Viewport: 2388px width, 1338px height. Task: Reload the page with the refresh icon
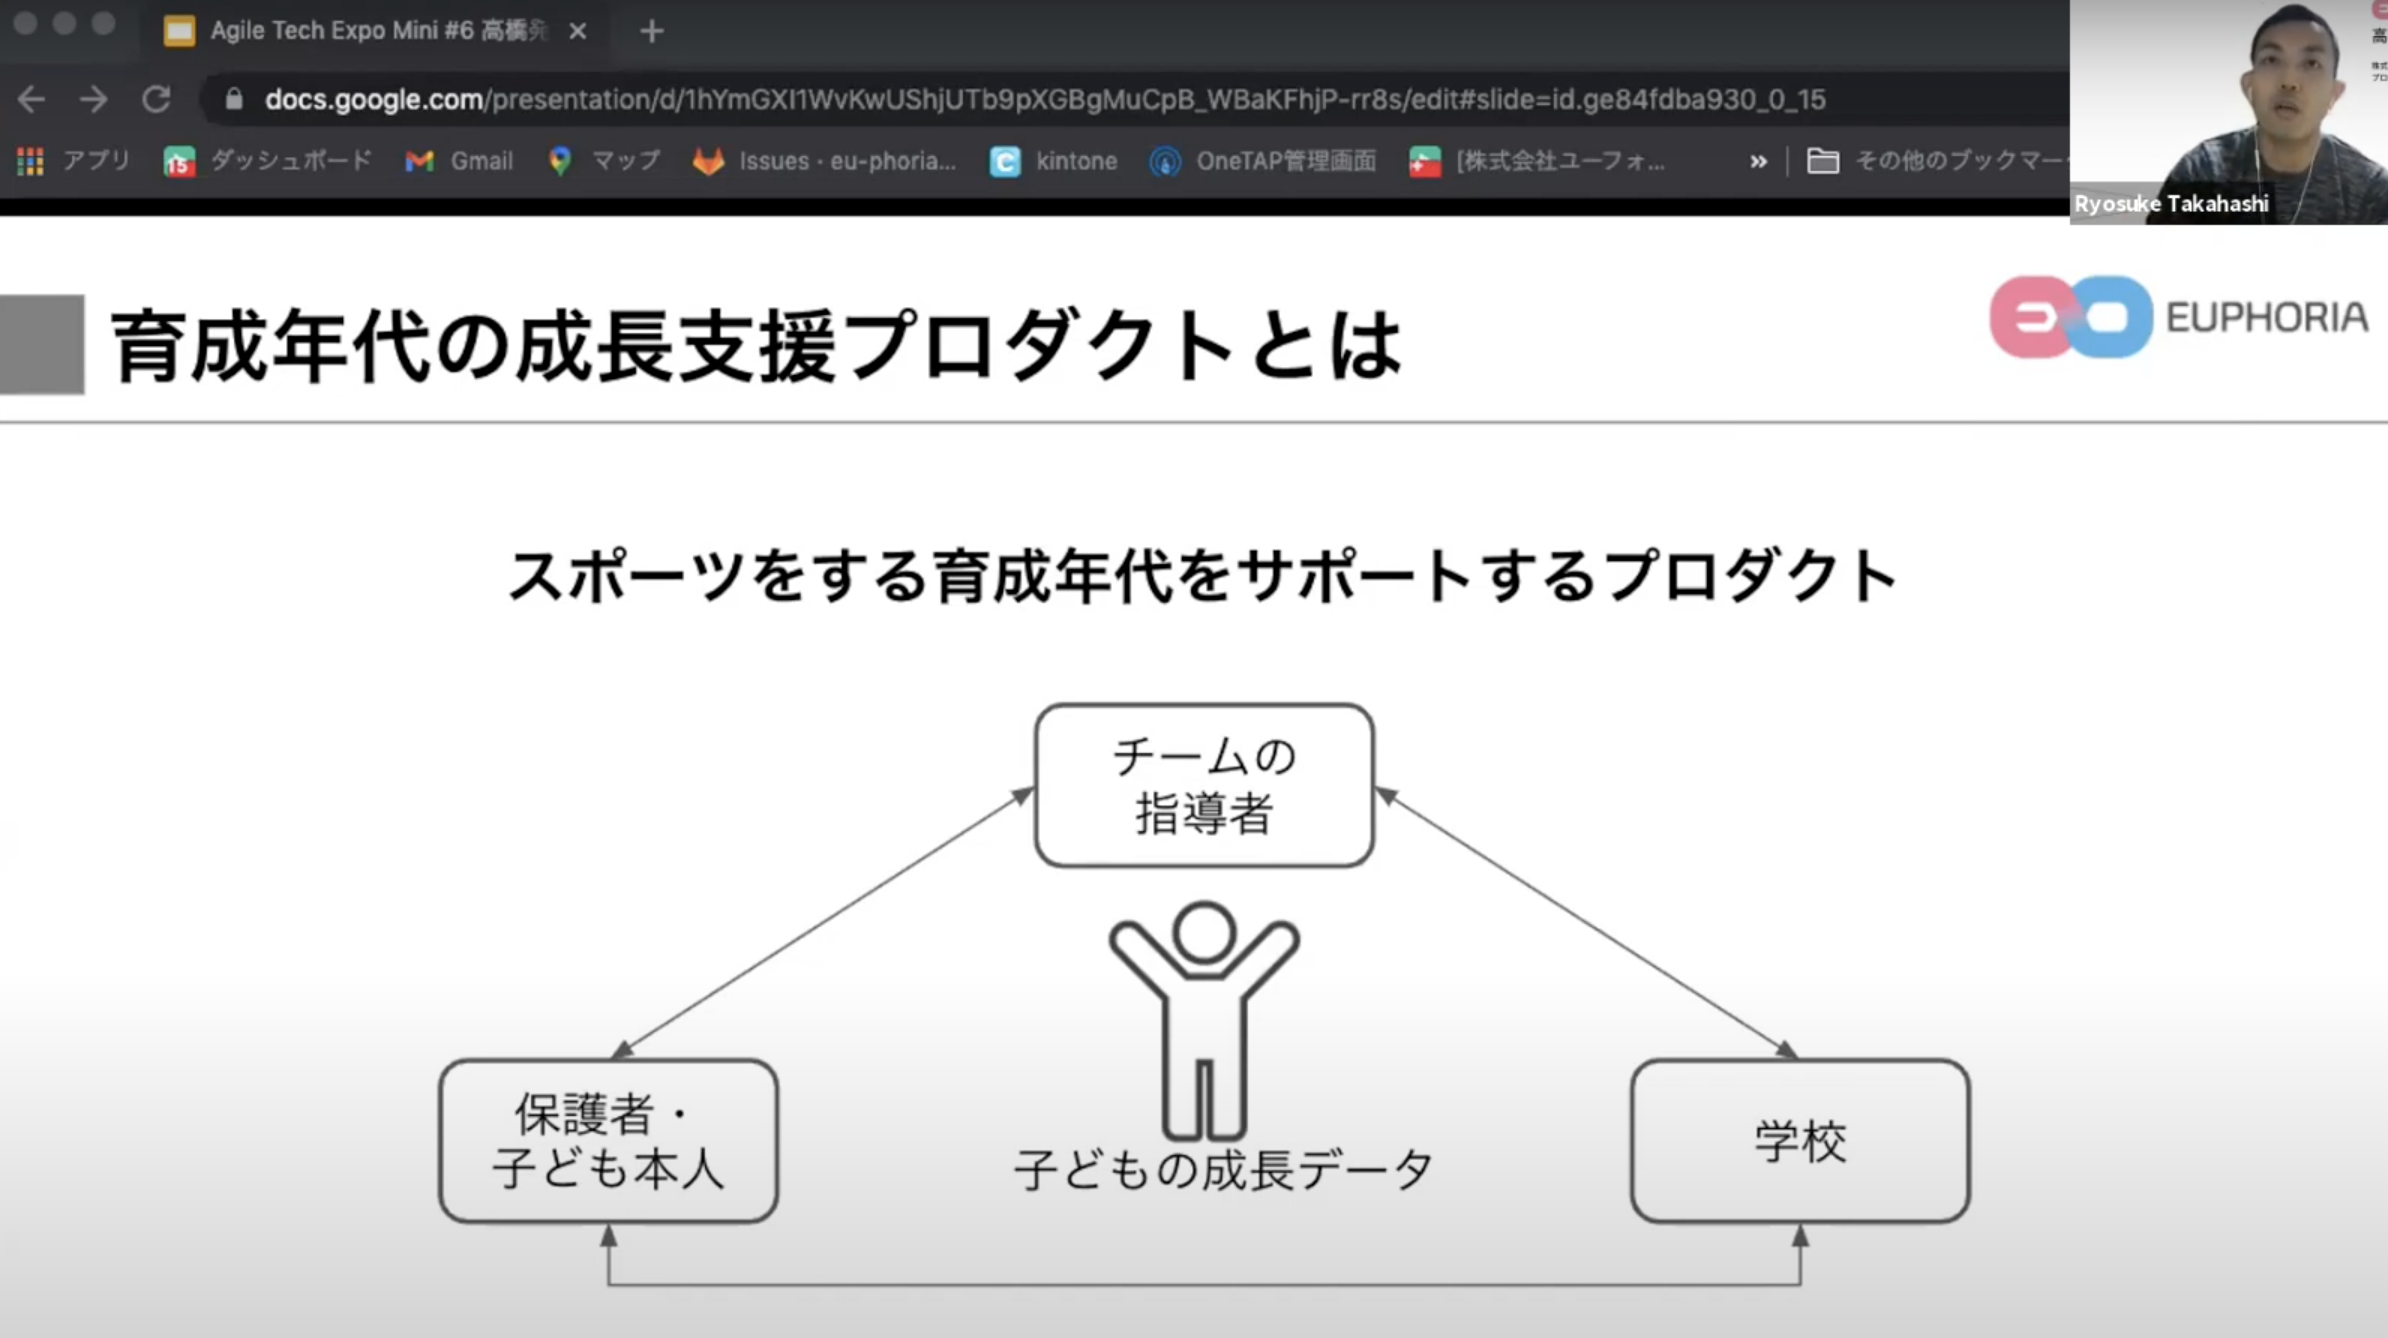[156, 99]
